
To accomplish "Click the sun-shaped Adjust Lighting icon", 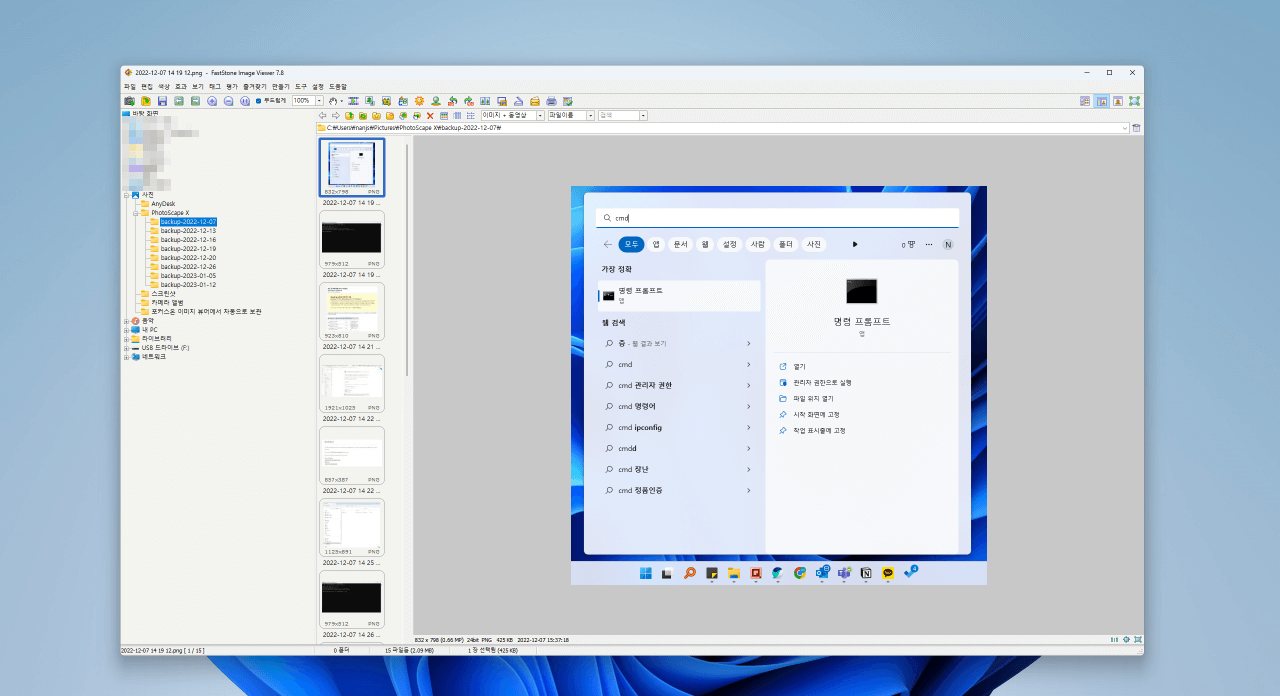I will point(419,101).
